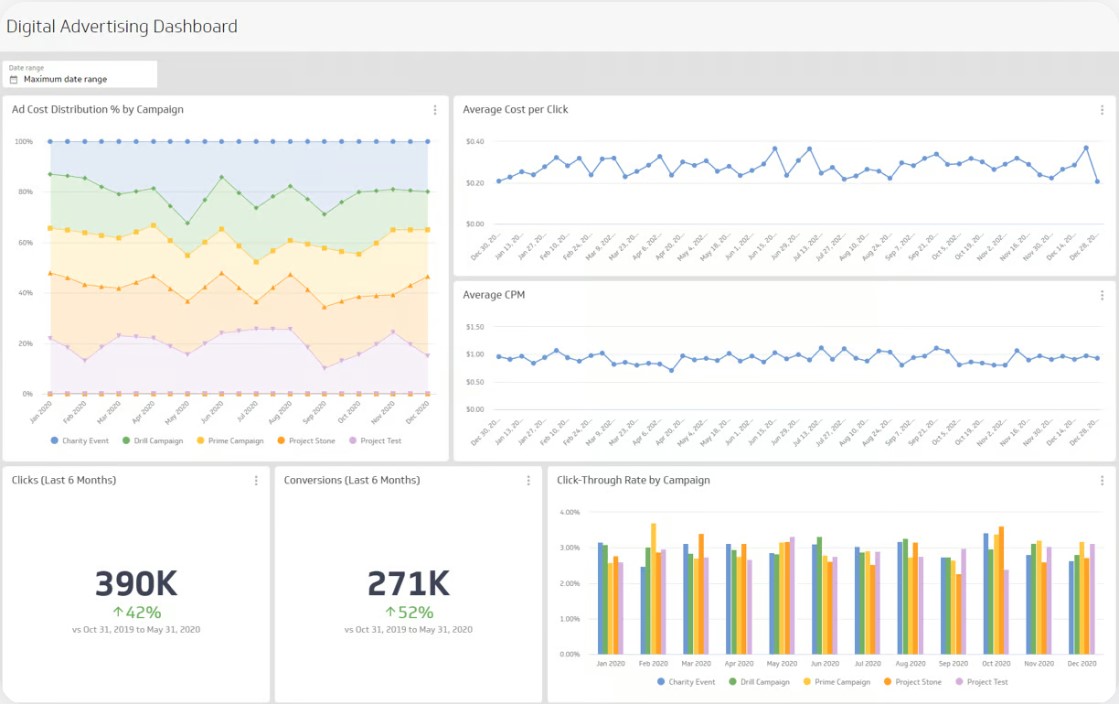Select the Click-Through Rate by Campaign panel header
Image resolution: width=1119 pixels, height=704 pixels.
point(634,480)
